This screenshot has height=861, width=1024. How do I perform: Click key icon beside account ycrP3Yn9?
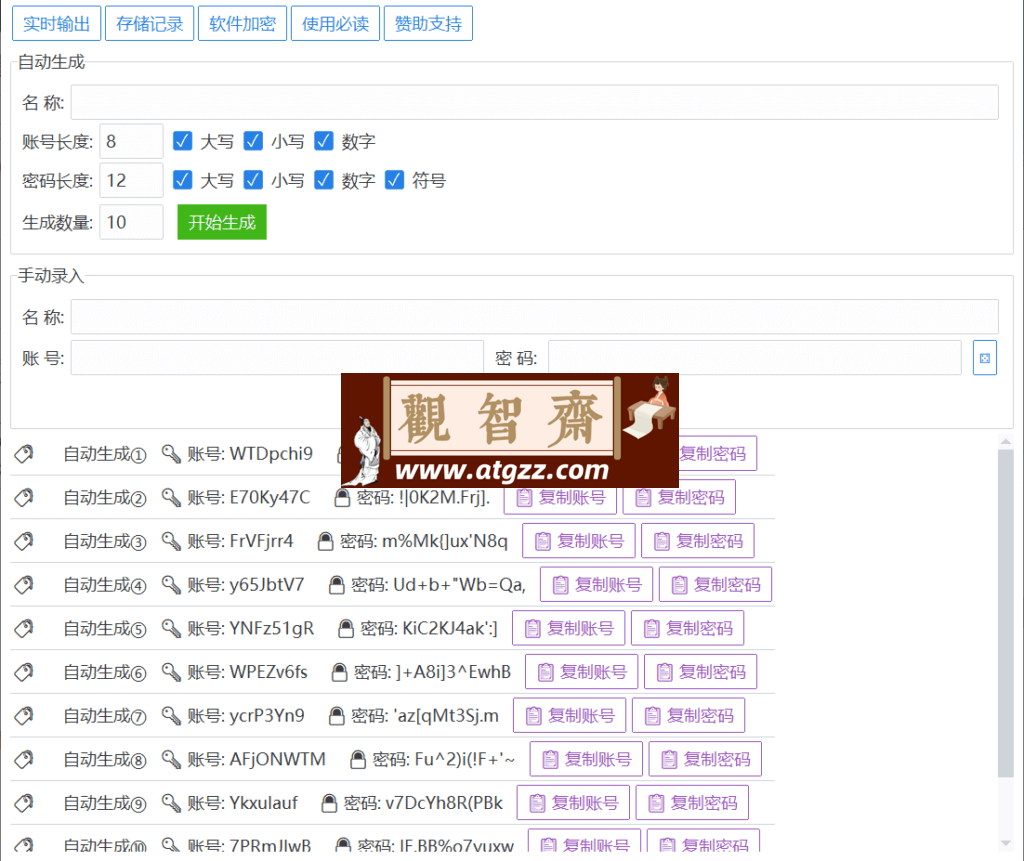tap(171, 715)
